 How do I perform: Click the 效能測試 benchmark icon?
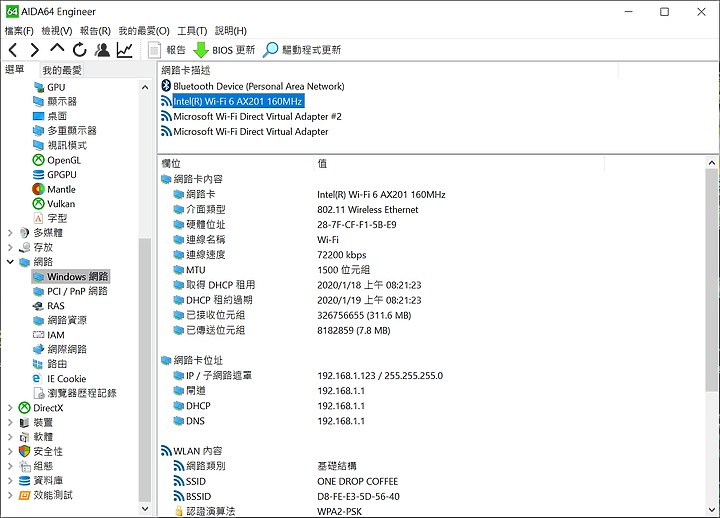(x=24, y=495)
